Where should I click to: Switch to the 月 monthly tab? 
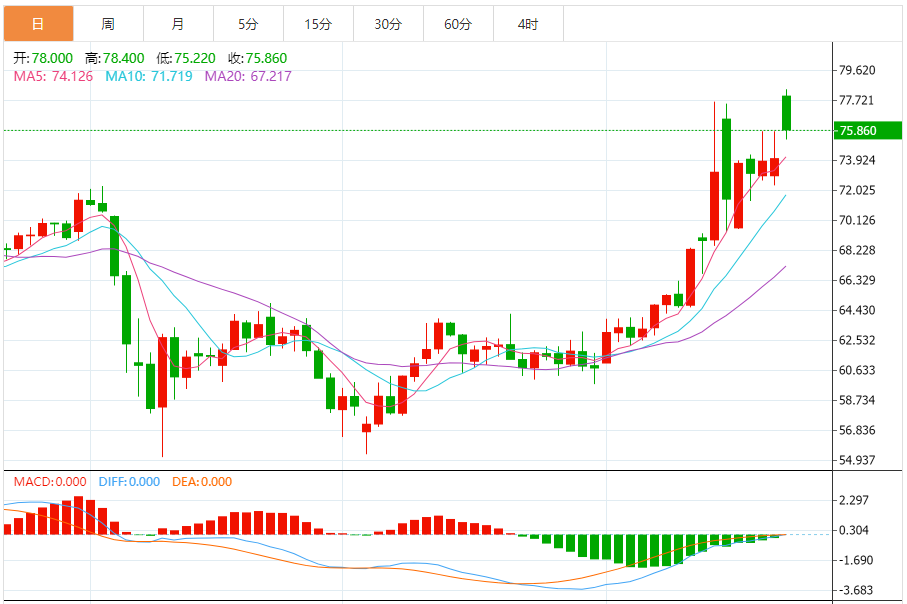178,24
